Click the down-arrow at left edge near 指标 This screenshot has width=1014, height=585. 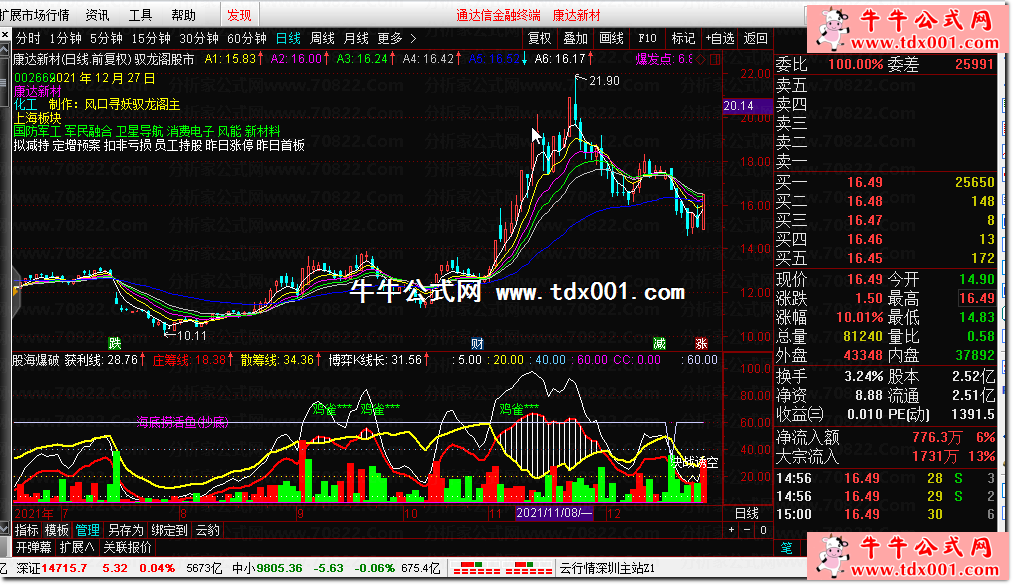tap(5, 529)
